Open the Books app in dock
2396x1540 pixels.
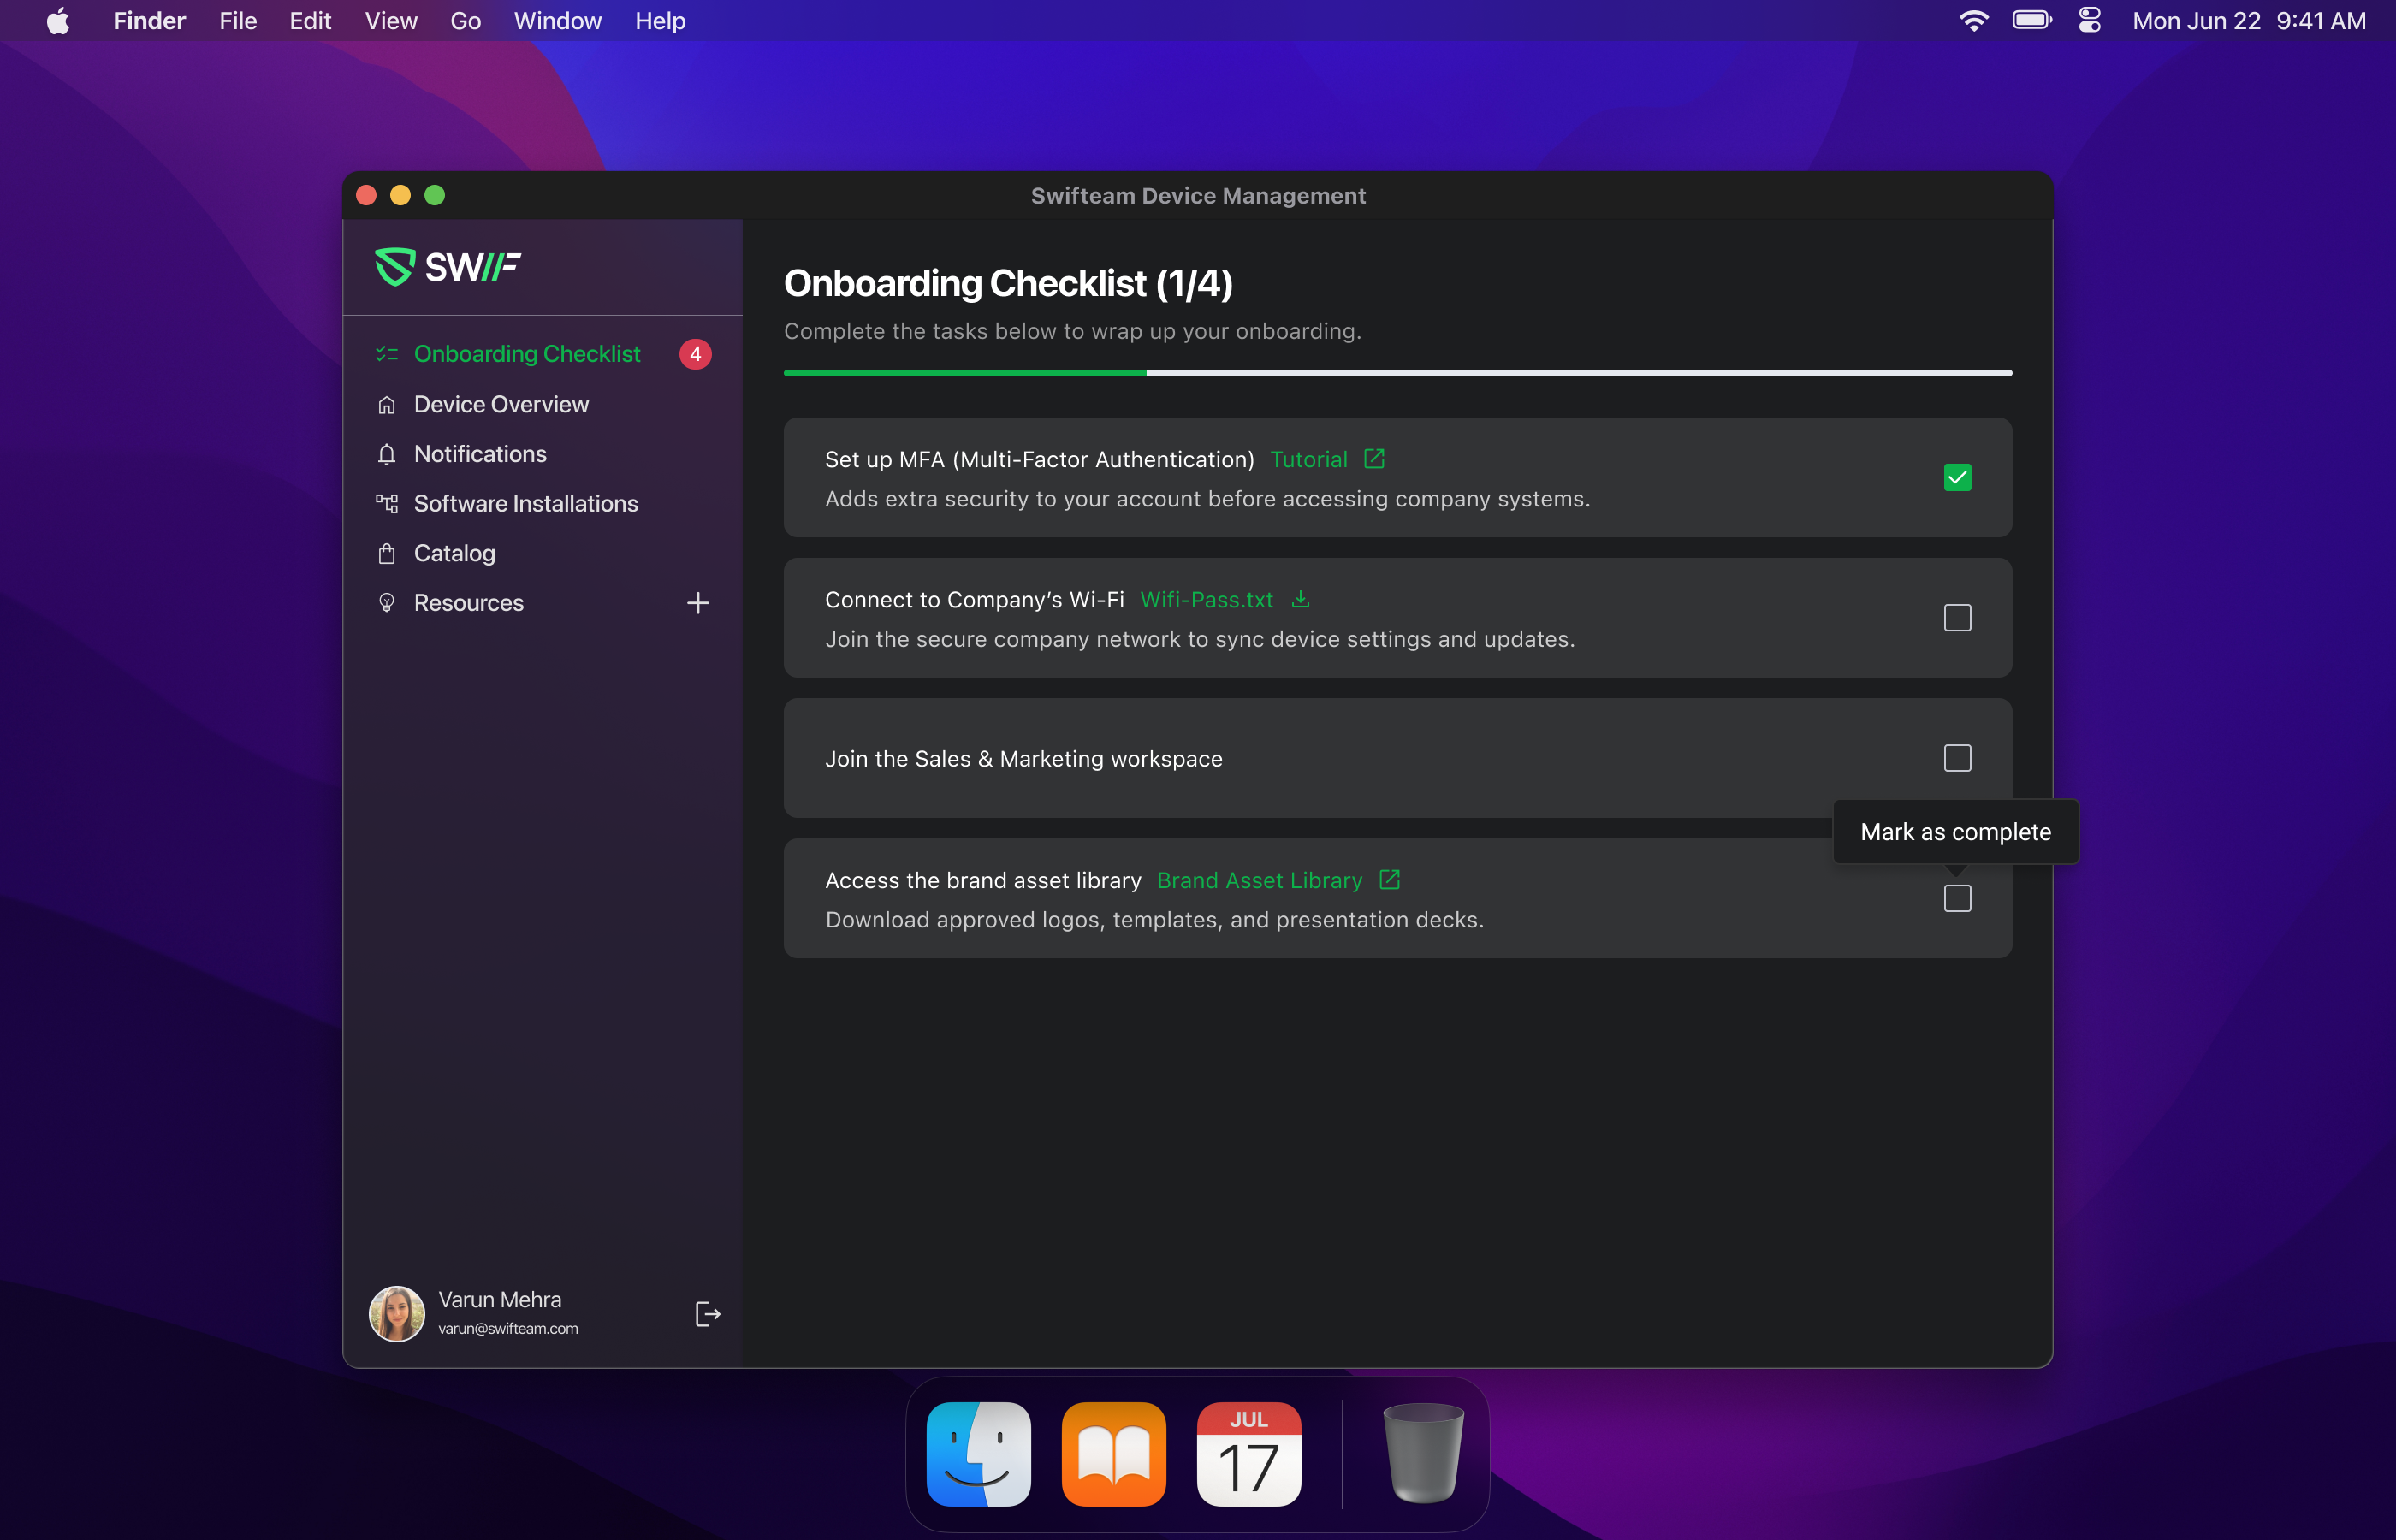click(x=1113, y=1454)
